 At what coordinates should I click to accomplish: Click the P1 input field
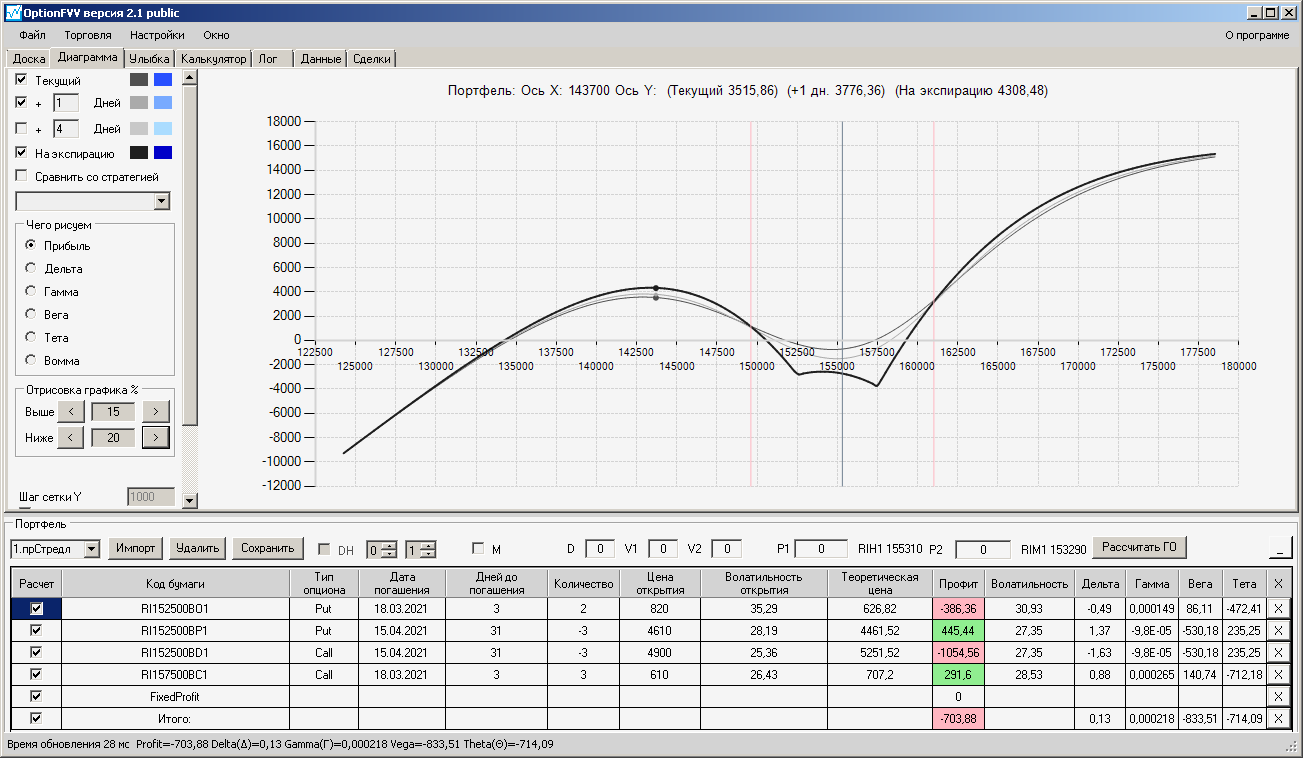pos(822,548)
